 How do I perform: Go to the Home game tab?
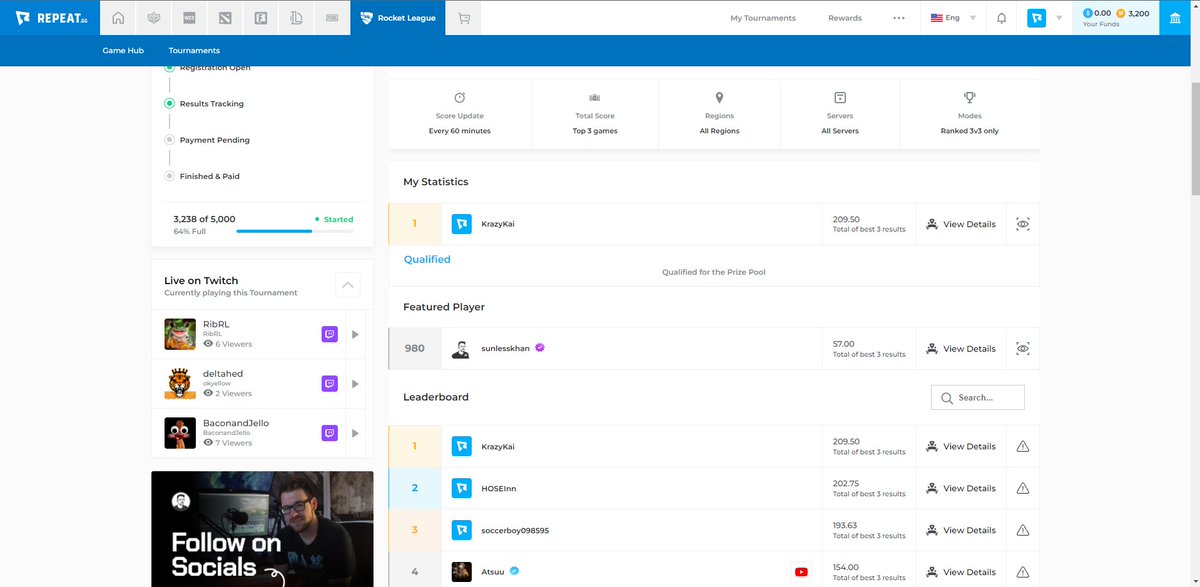[119, 18]
